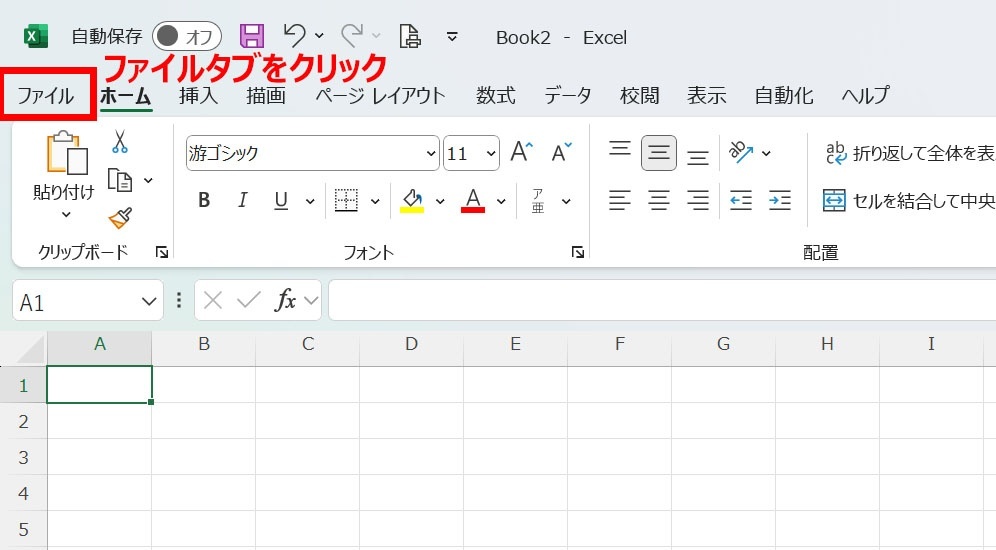This screenshot has height=550, width=996.
Task: Click the Paste (貼り付け) clipboard icon
Action: (x=67, y=152)
